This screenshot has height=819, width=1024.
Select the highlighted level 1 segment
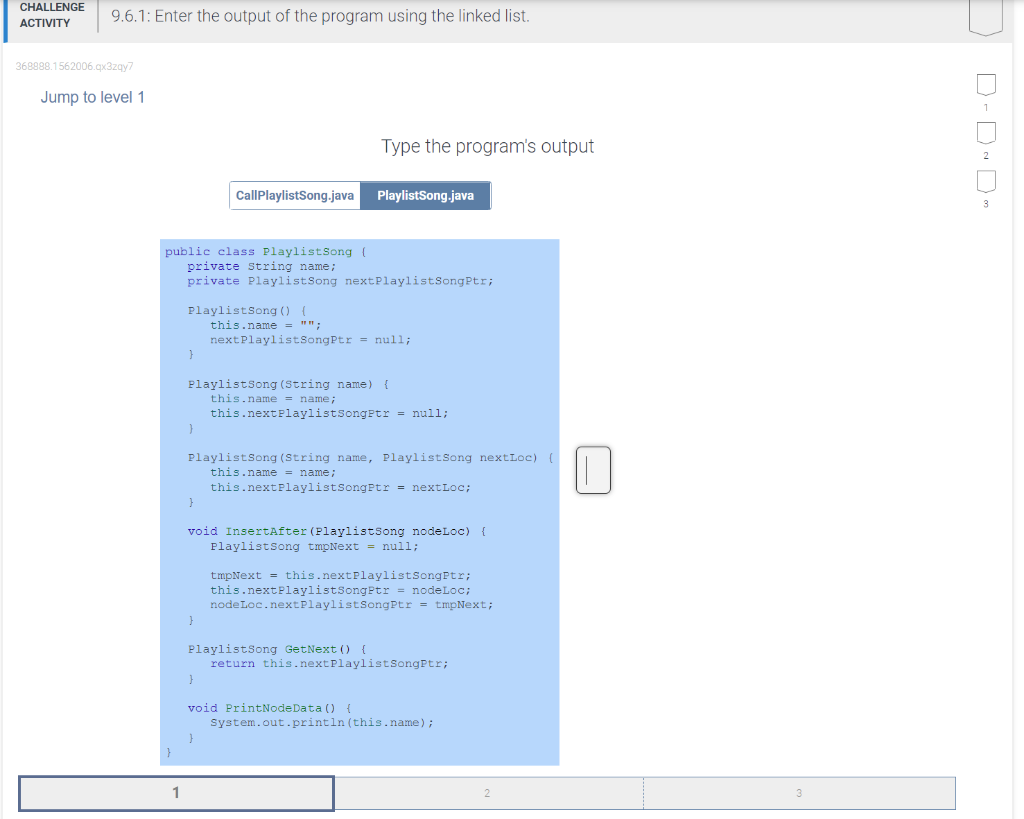tap(176, 793)
